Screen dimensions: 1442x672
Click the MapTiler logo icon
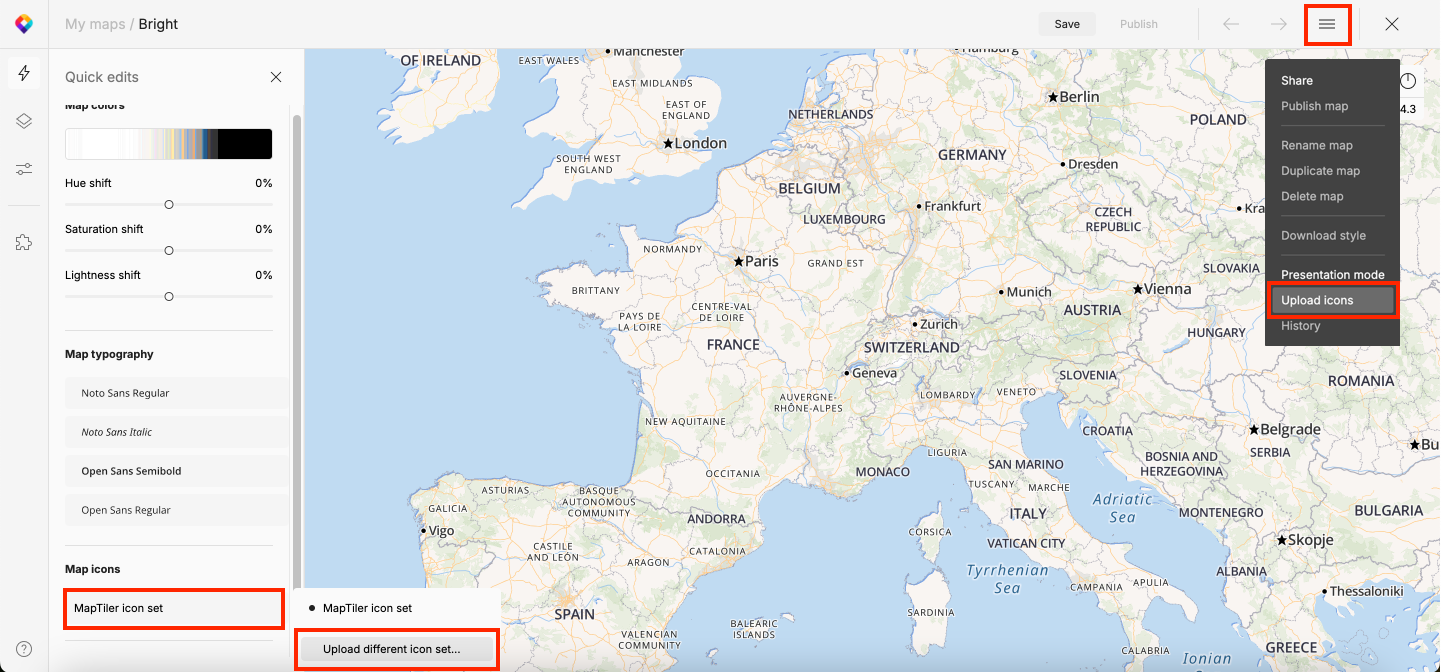coord(24,24)
